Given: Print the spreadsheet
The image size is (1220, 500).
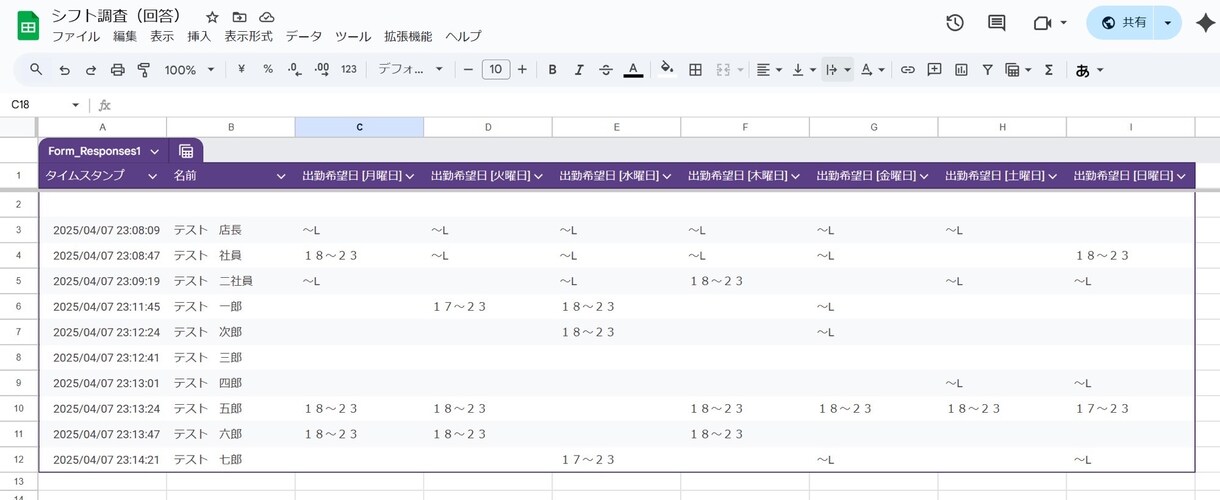Looking at the screenshot, I should coord(117,70).
